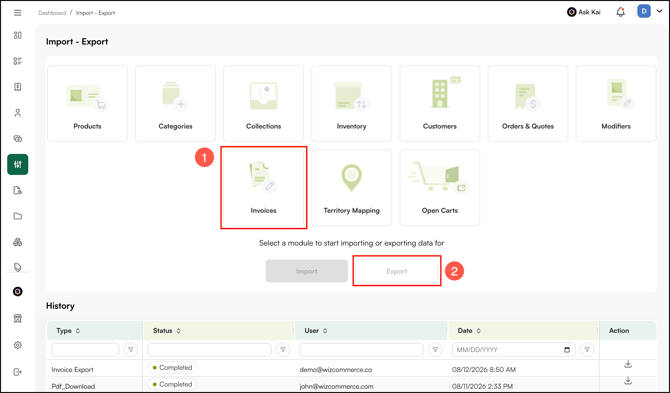Open filter options for Date column
The height and width of the screenshot is (393, 670).
(587, 349)
